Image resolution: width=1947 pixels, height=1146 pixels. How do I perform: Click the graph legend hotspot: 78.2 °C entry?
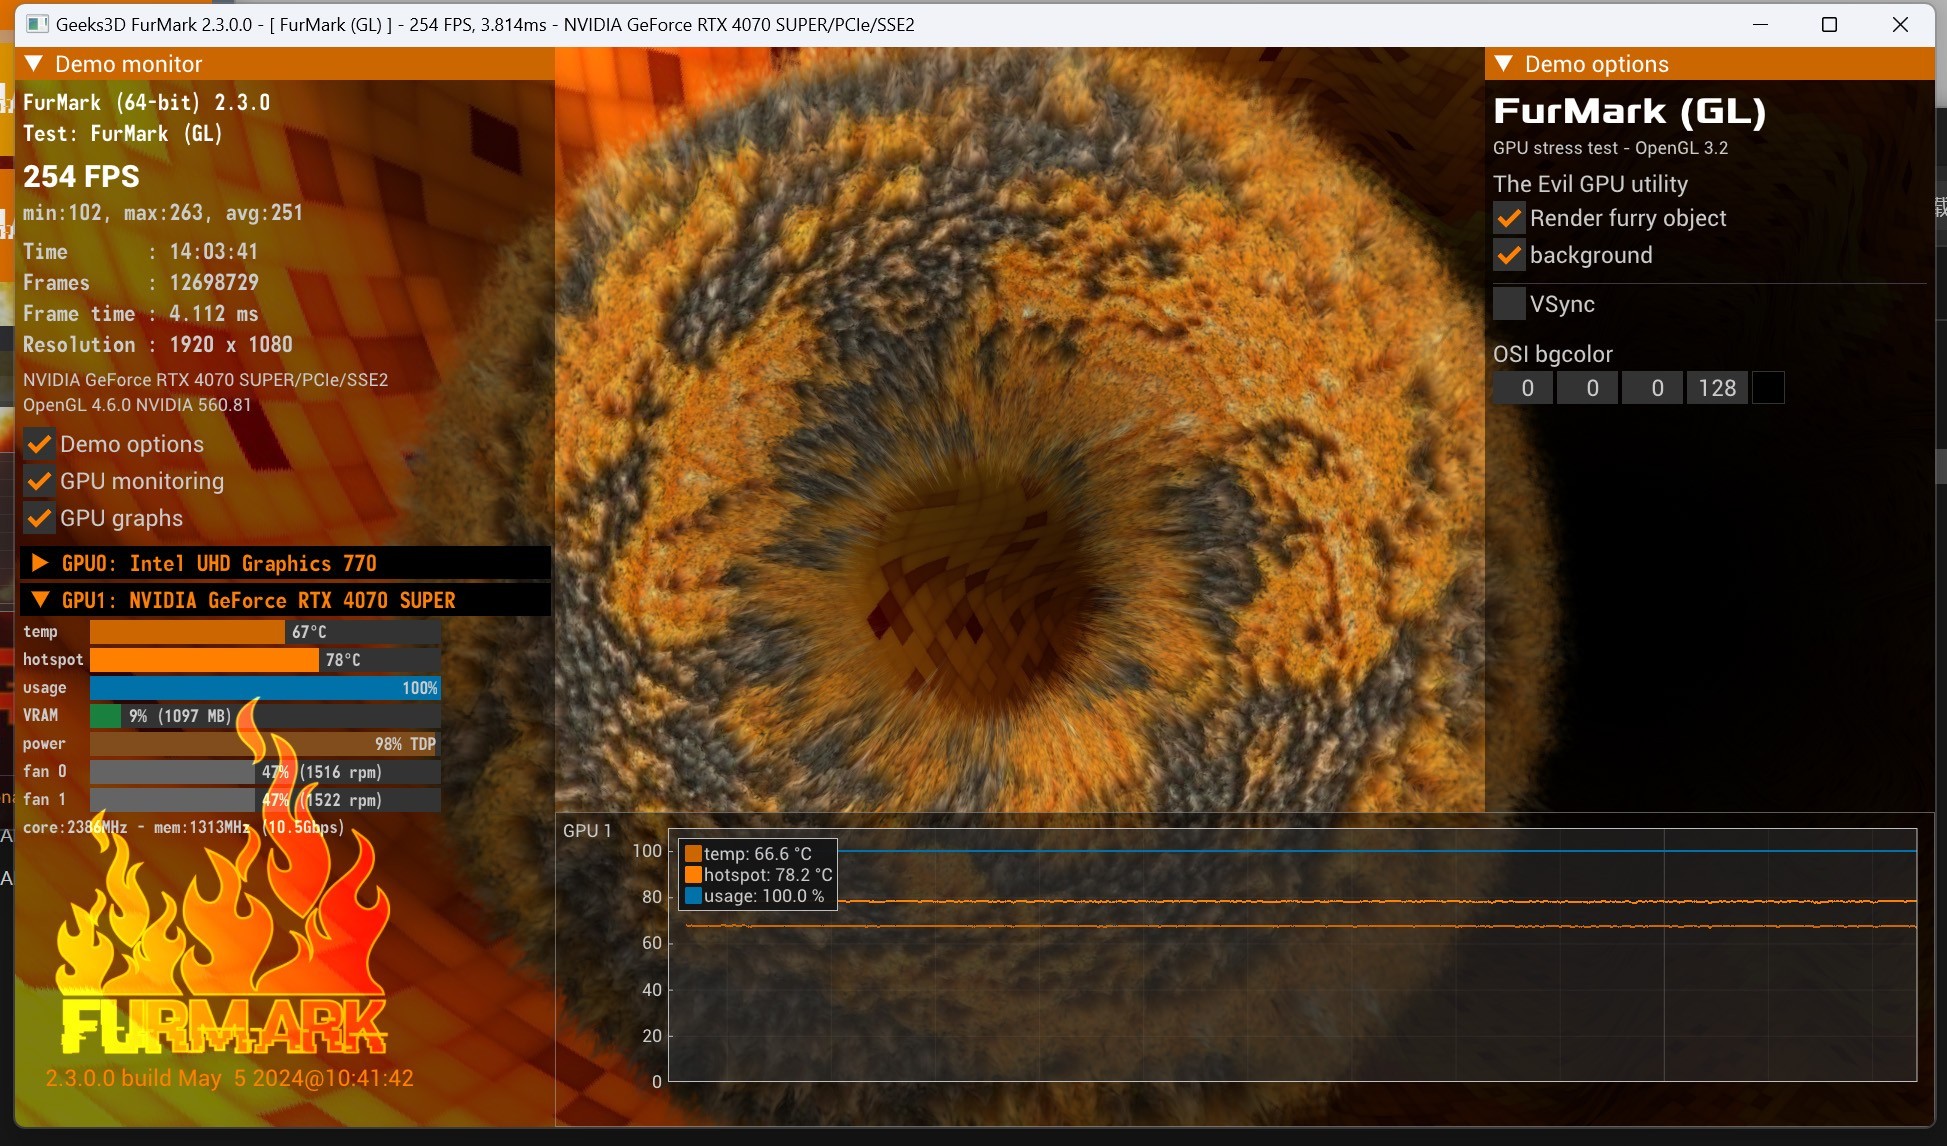759,875
